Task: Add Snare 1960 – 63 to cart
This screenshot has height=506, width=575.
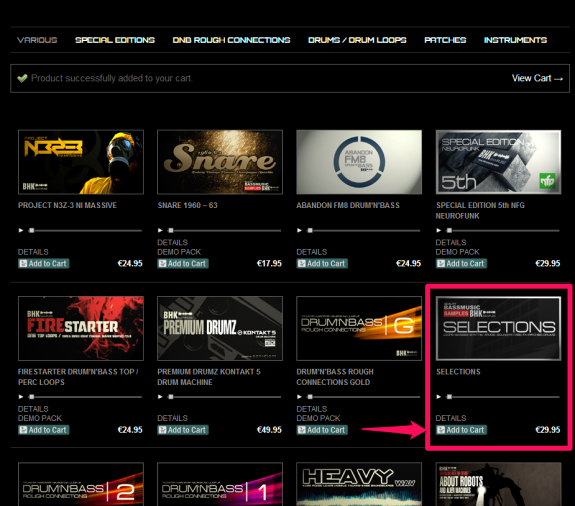Action: coord(183,264)
